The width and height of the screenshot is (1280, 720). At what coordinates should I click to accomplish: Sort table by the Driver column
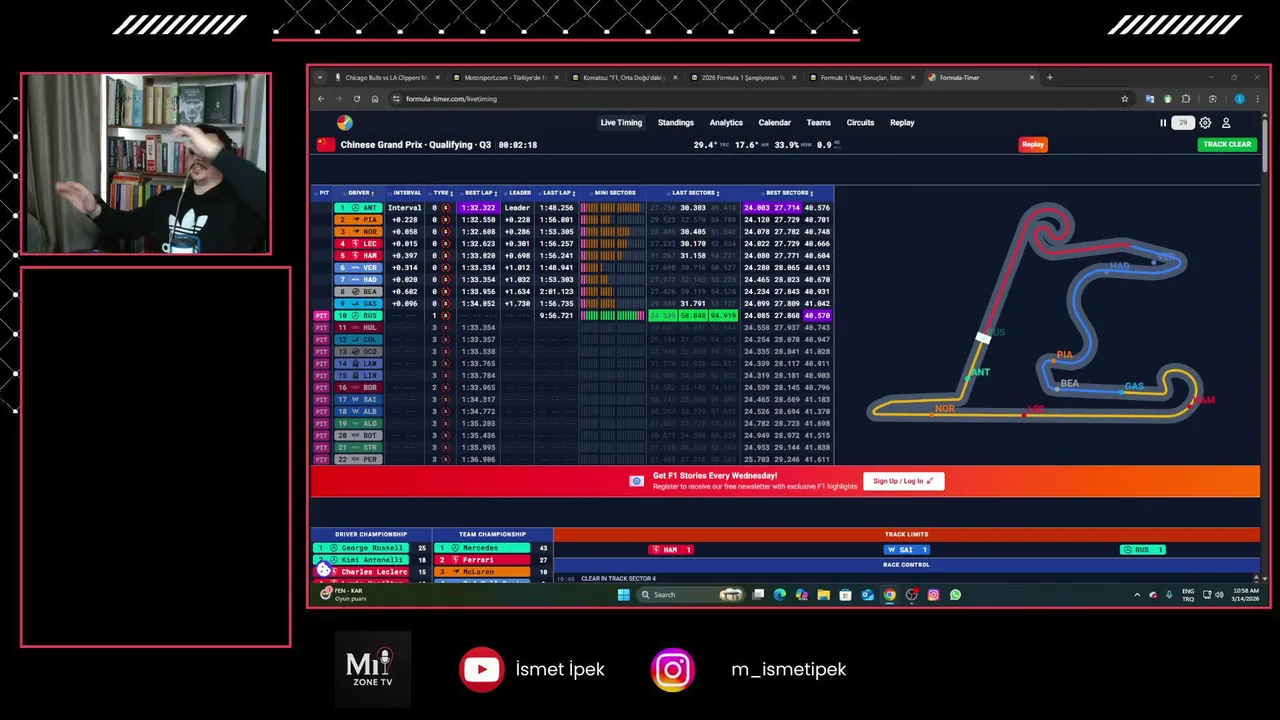coord(359,193)
